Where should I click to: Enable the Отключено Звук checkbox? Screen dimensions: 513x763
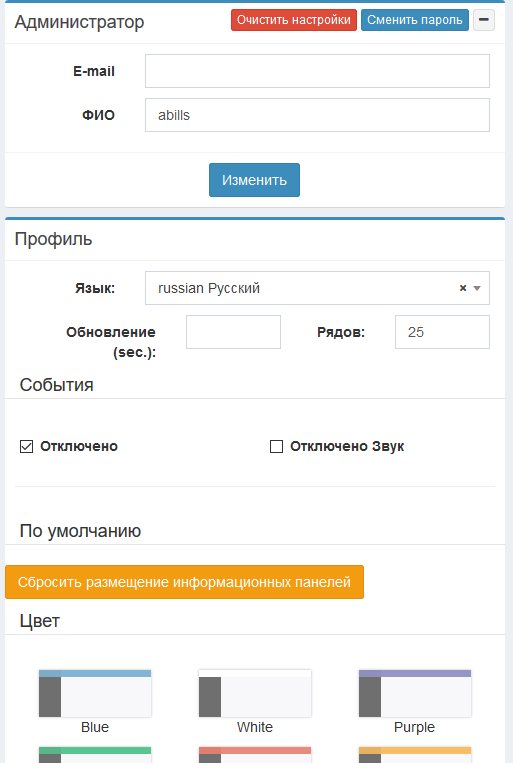pos(276,446)
